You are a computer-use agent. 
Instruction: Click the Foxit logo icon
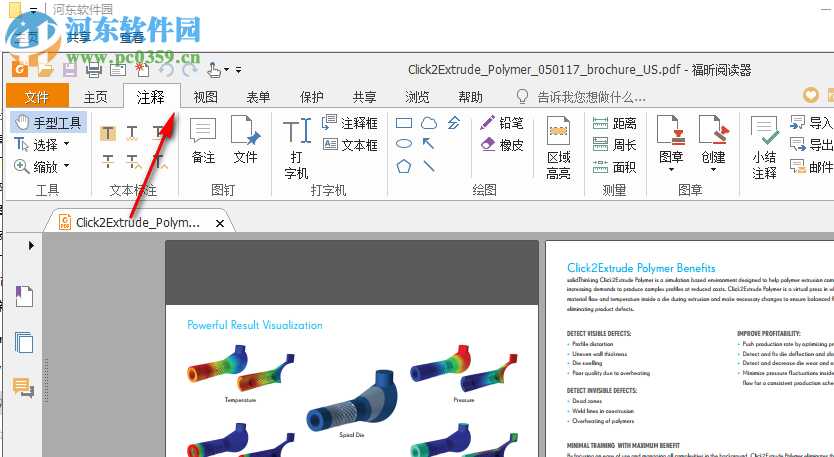[20, 69]
